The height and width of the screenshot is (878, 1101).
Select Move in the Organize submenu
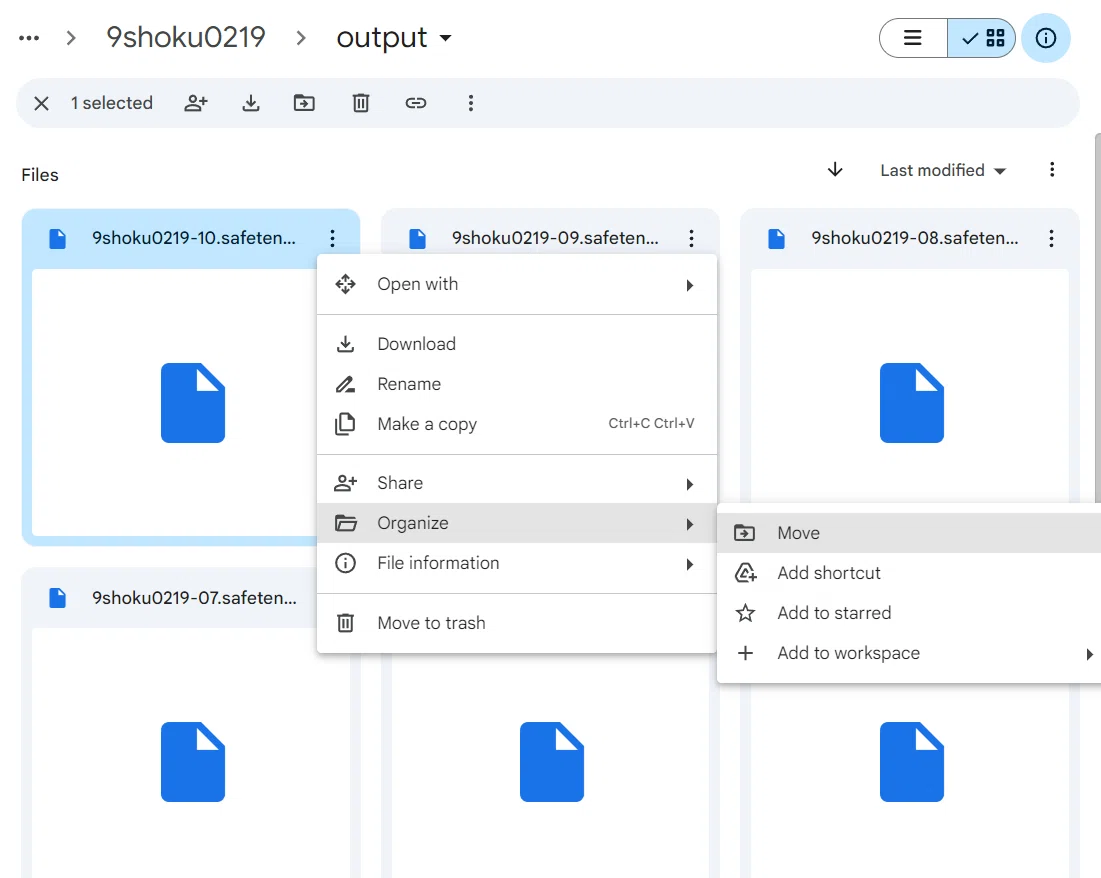(909, 533)
